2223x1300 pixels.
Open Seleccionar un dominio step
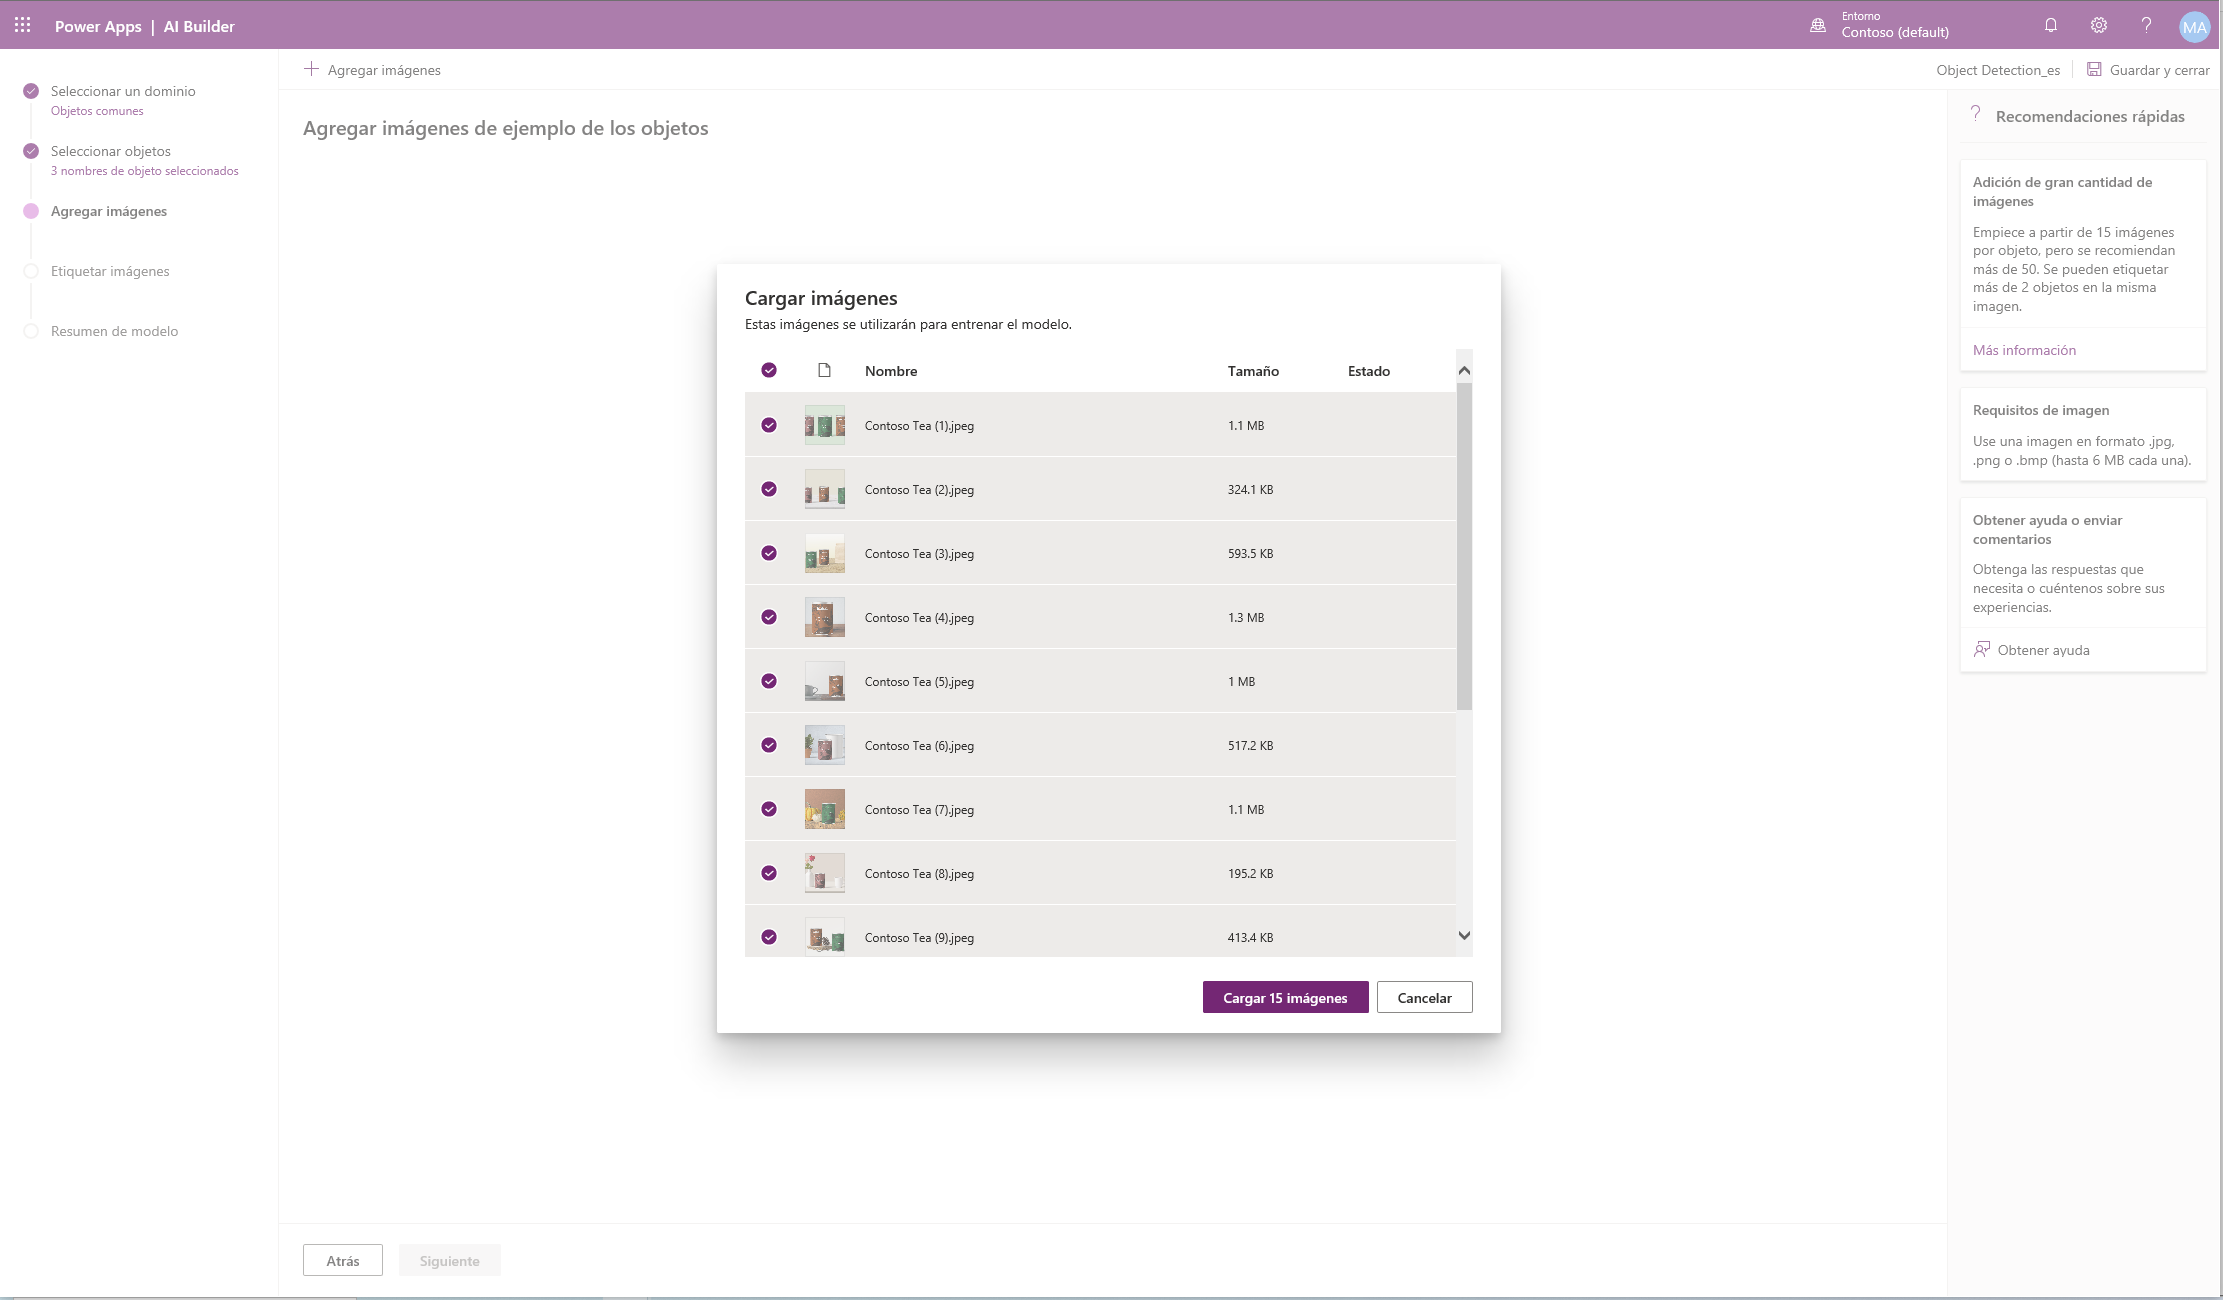click(123, 91)
